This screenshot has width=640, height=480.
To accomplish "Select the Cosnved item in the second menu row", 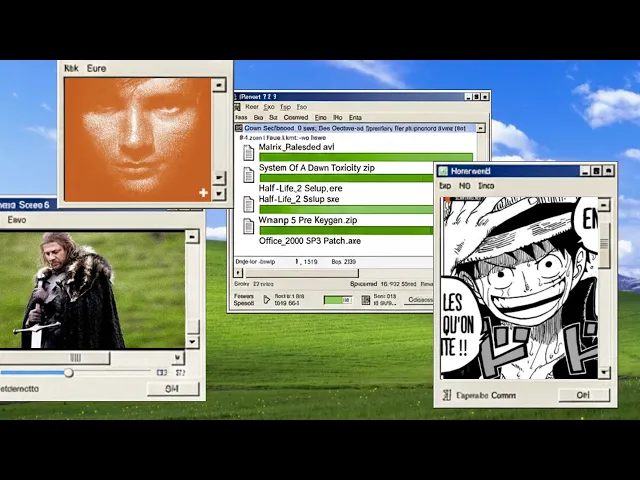I will coord(296,118).
